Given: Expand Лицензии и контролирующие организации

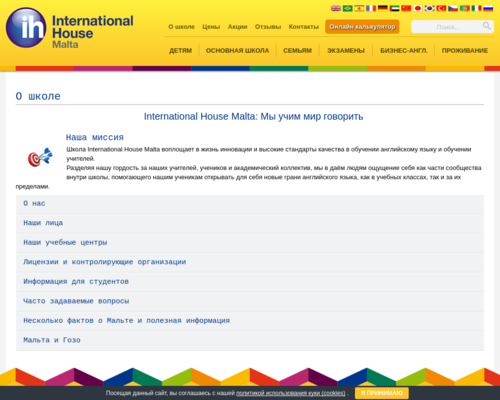Looking at the screenshot, I should click(x=250, y=262).
